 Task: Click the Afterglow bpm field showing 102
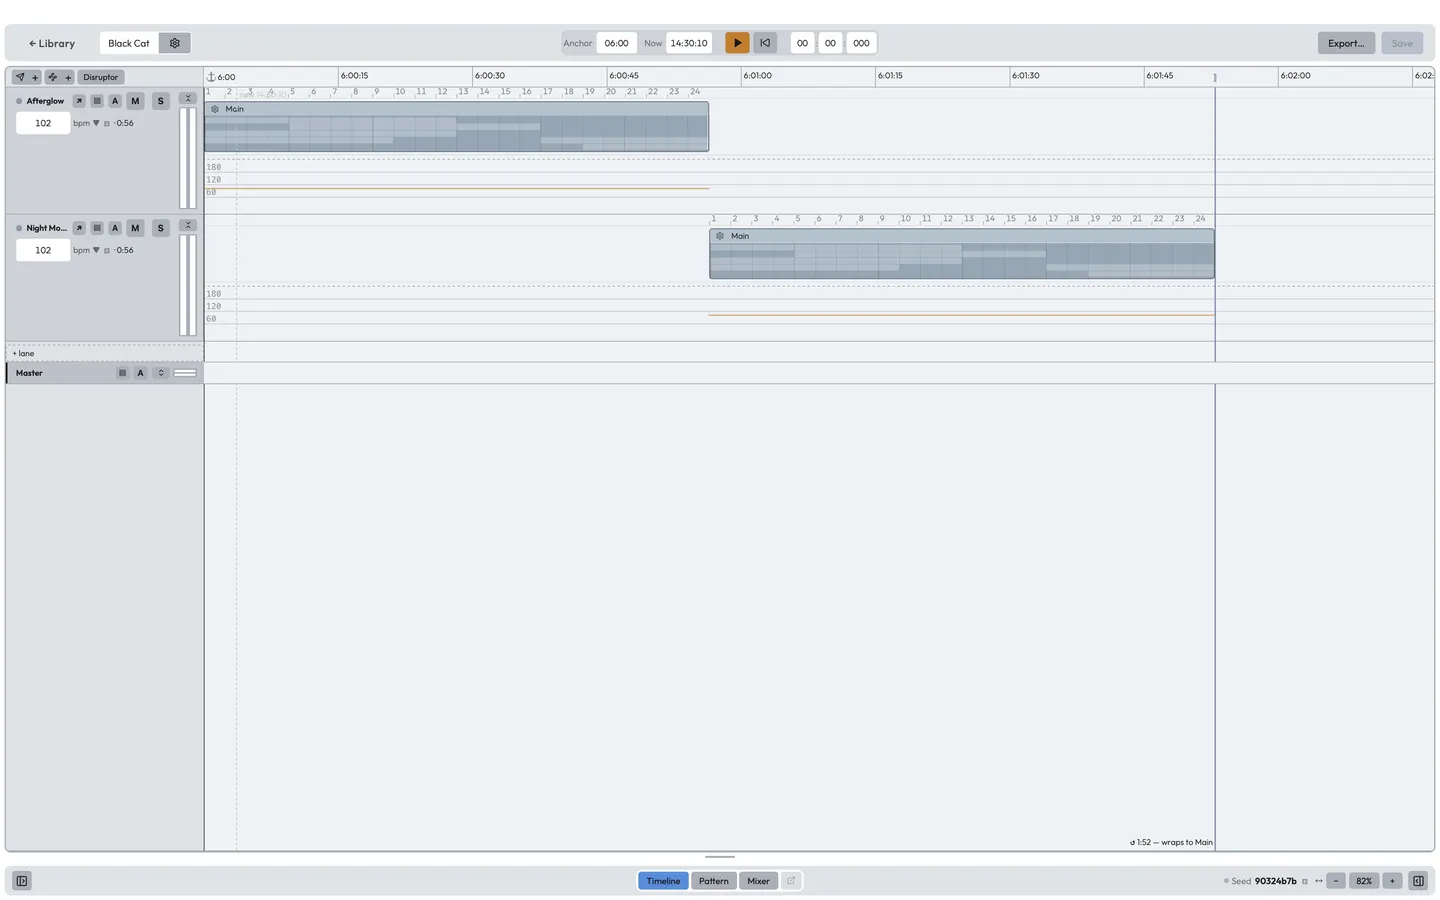(43, 123)
